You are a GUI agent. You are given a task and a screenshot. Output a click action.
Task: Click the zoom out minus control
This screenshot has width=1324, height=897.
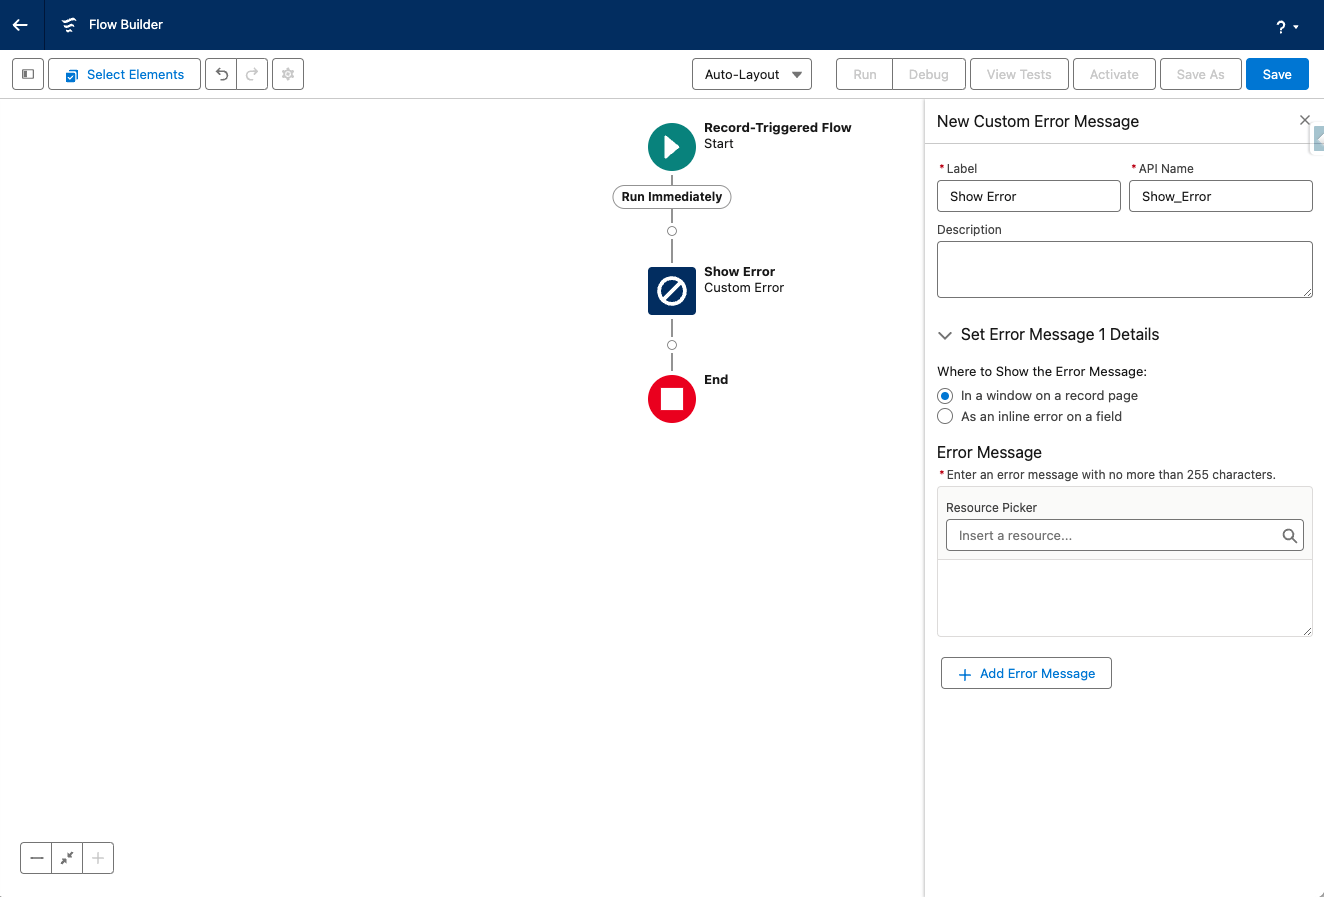click(x=36, y=857)
